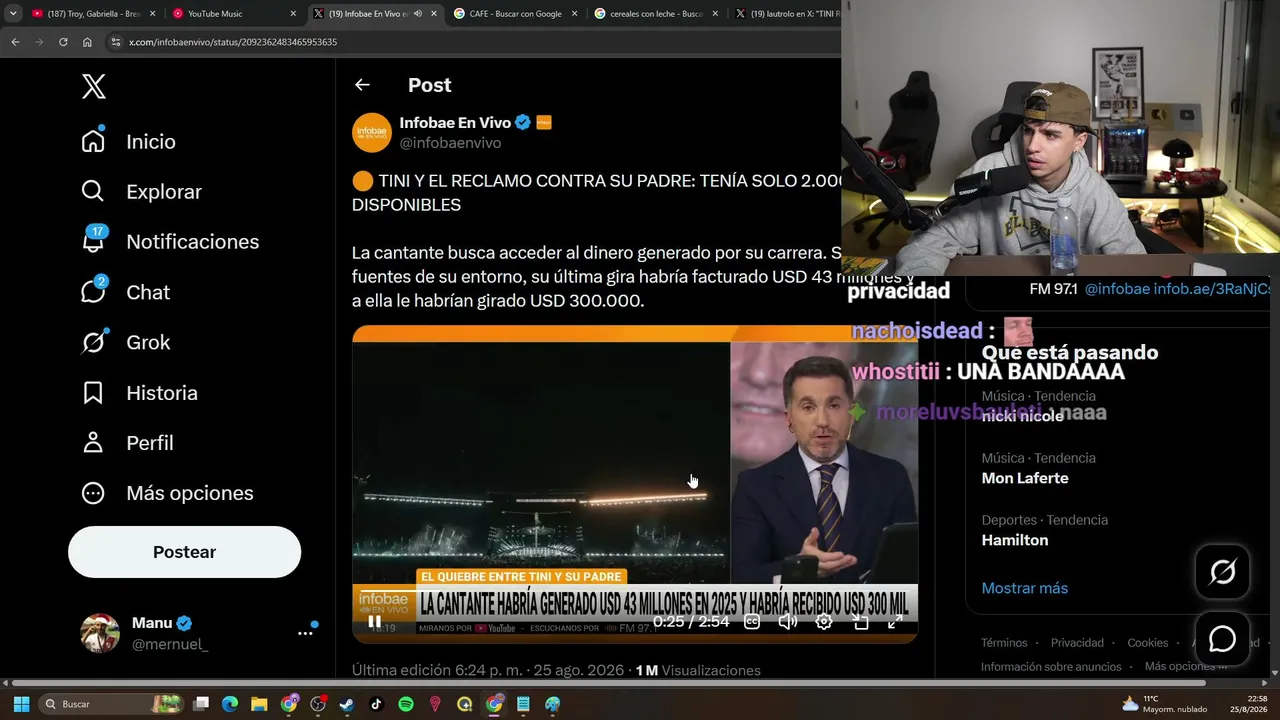Screen dimensions: 1280x720
Task: Click the browser address bar URL
Action: click(233, 42)
